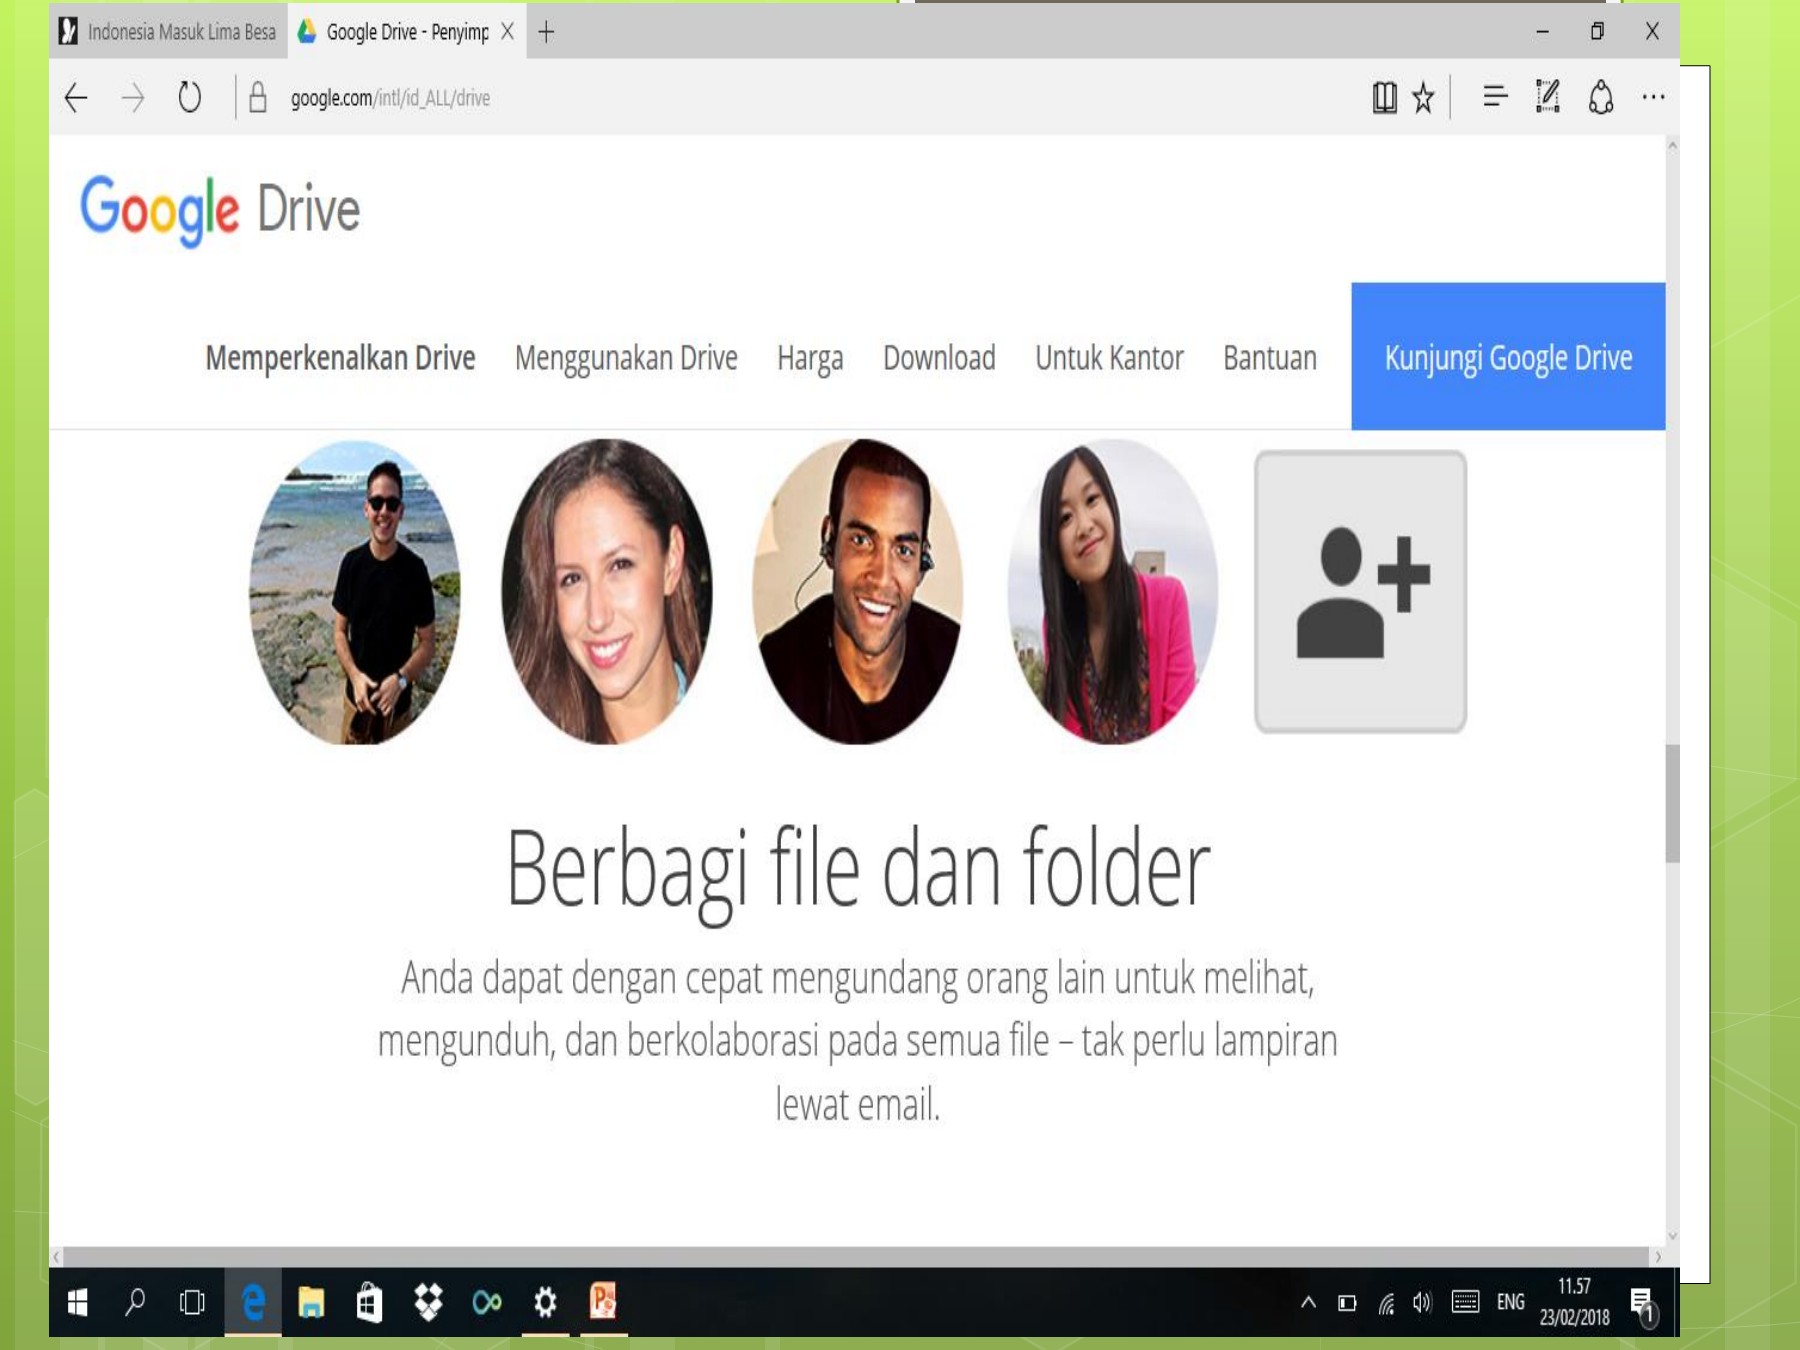Toggle reading view in Edge

pyautogui.click(x=1383, y=97)
